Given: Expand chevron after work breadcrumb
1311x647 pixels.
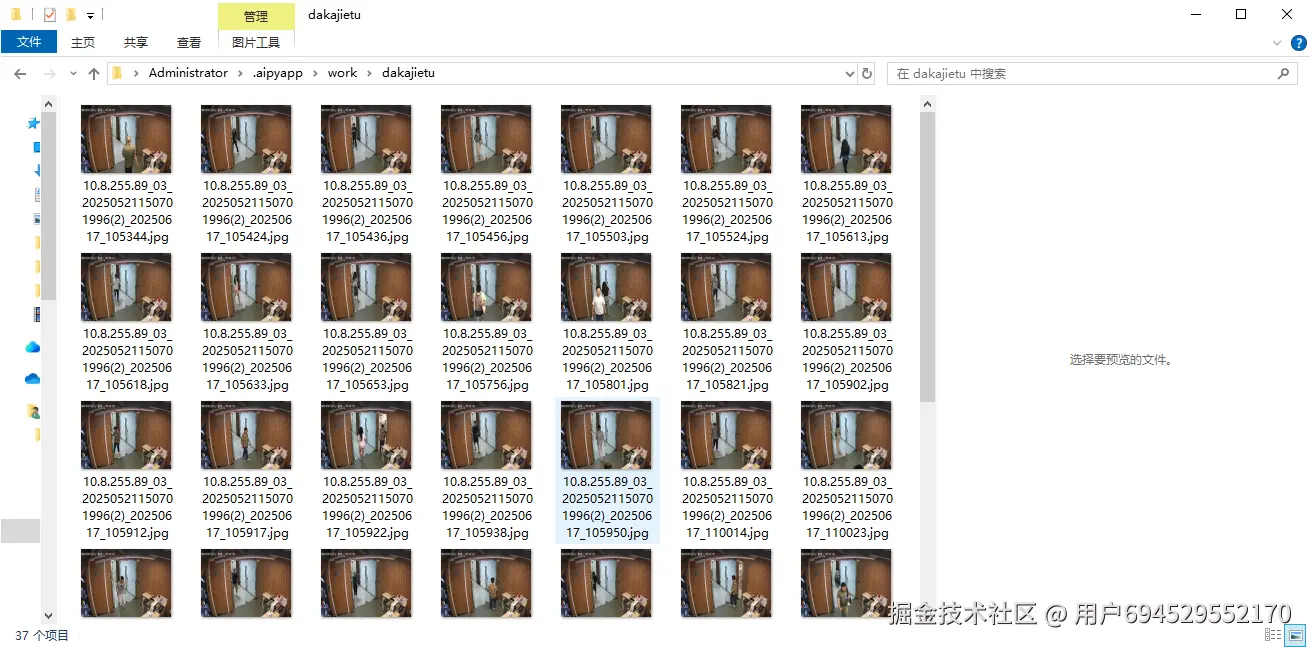Looking at the screenshot, I should tap(370, 73).
